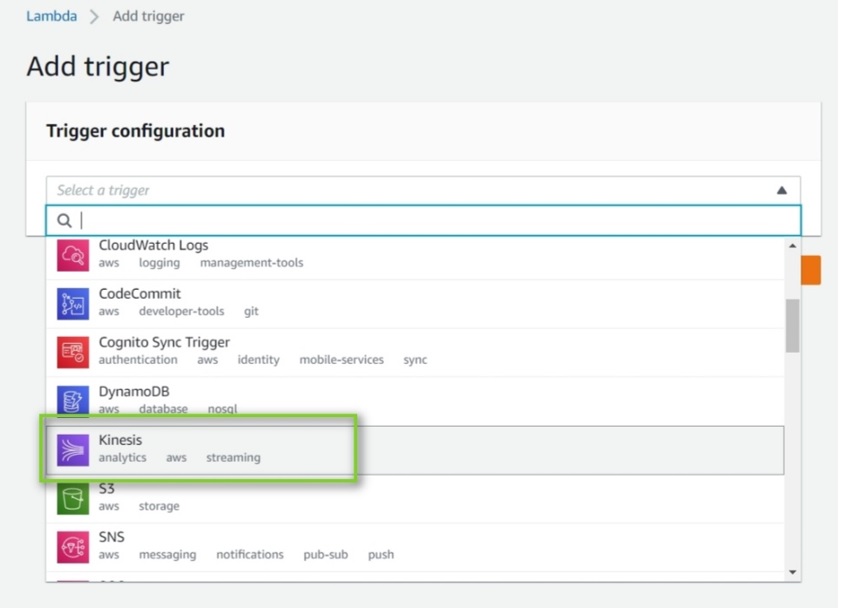The image size is (841, 610).
Task: Collapse the Select a trigger dropdown
Action: pos(781,190)
